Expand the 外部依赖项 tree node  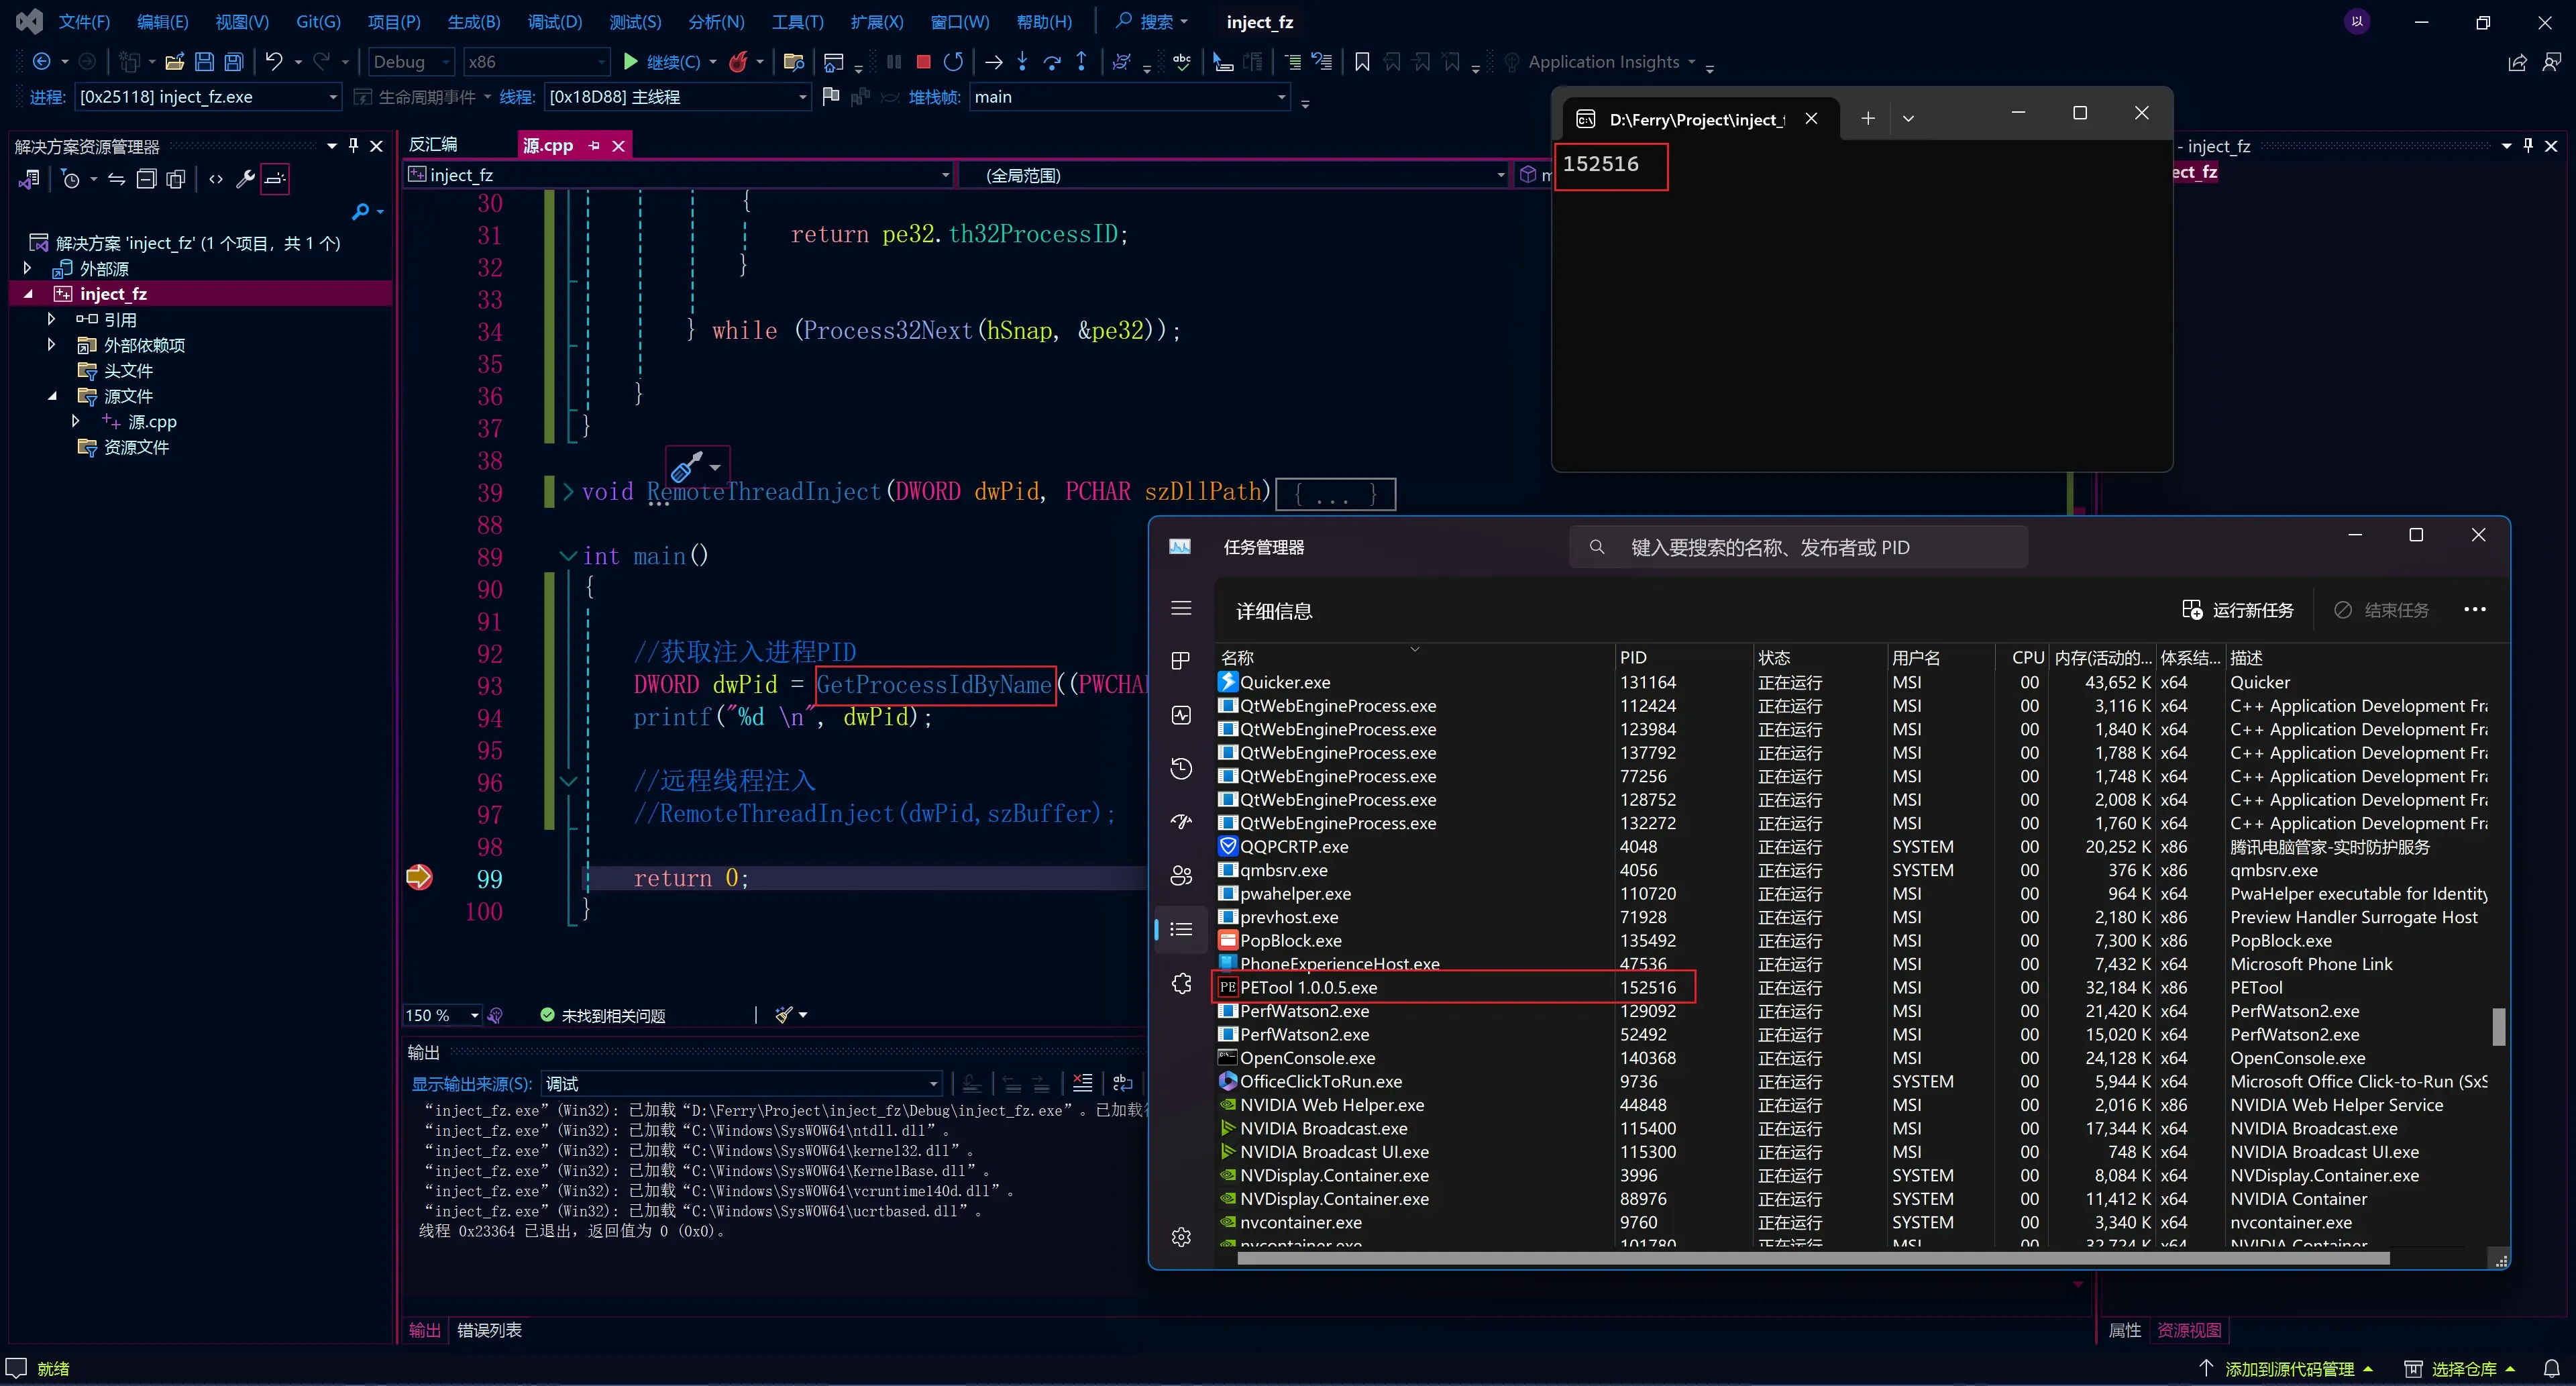pos(52,345)
